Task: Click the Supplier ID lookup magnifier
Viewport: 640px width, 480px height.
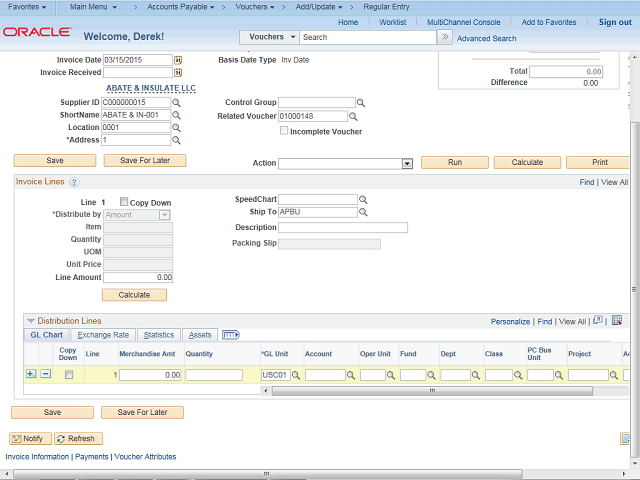Action: [177, 103]
